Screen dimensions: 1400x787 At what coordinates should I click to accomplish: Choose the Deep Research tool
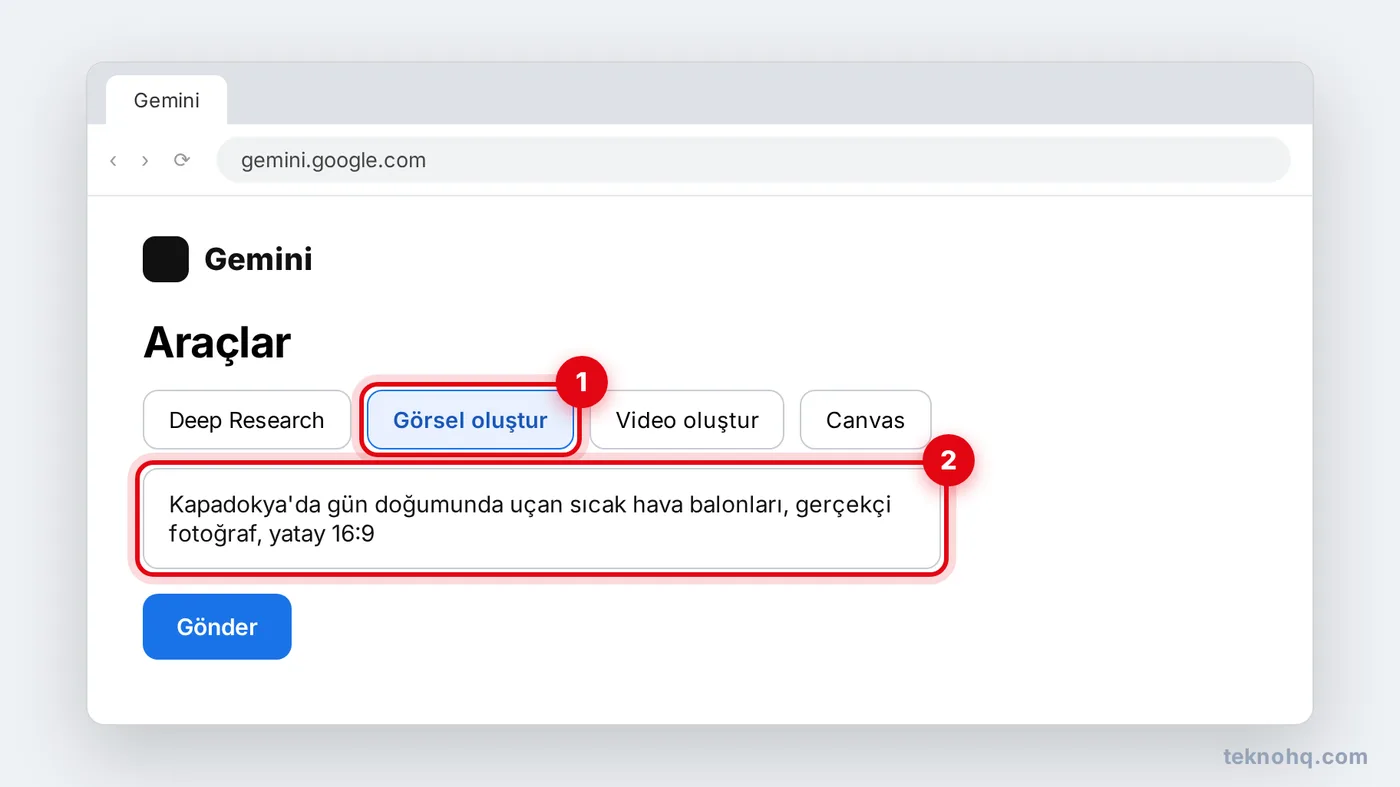point(247,420)
